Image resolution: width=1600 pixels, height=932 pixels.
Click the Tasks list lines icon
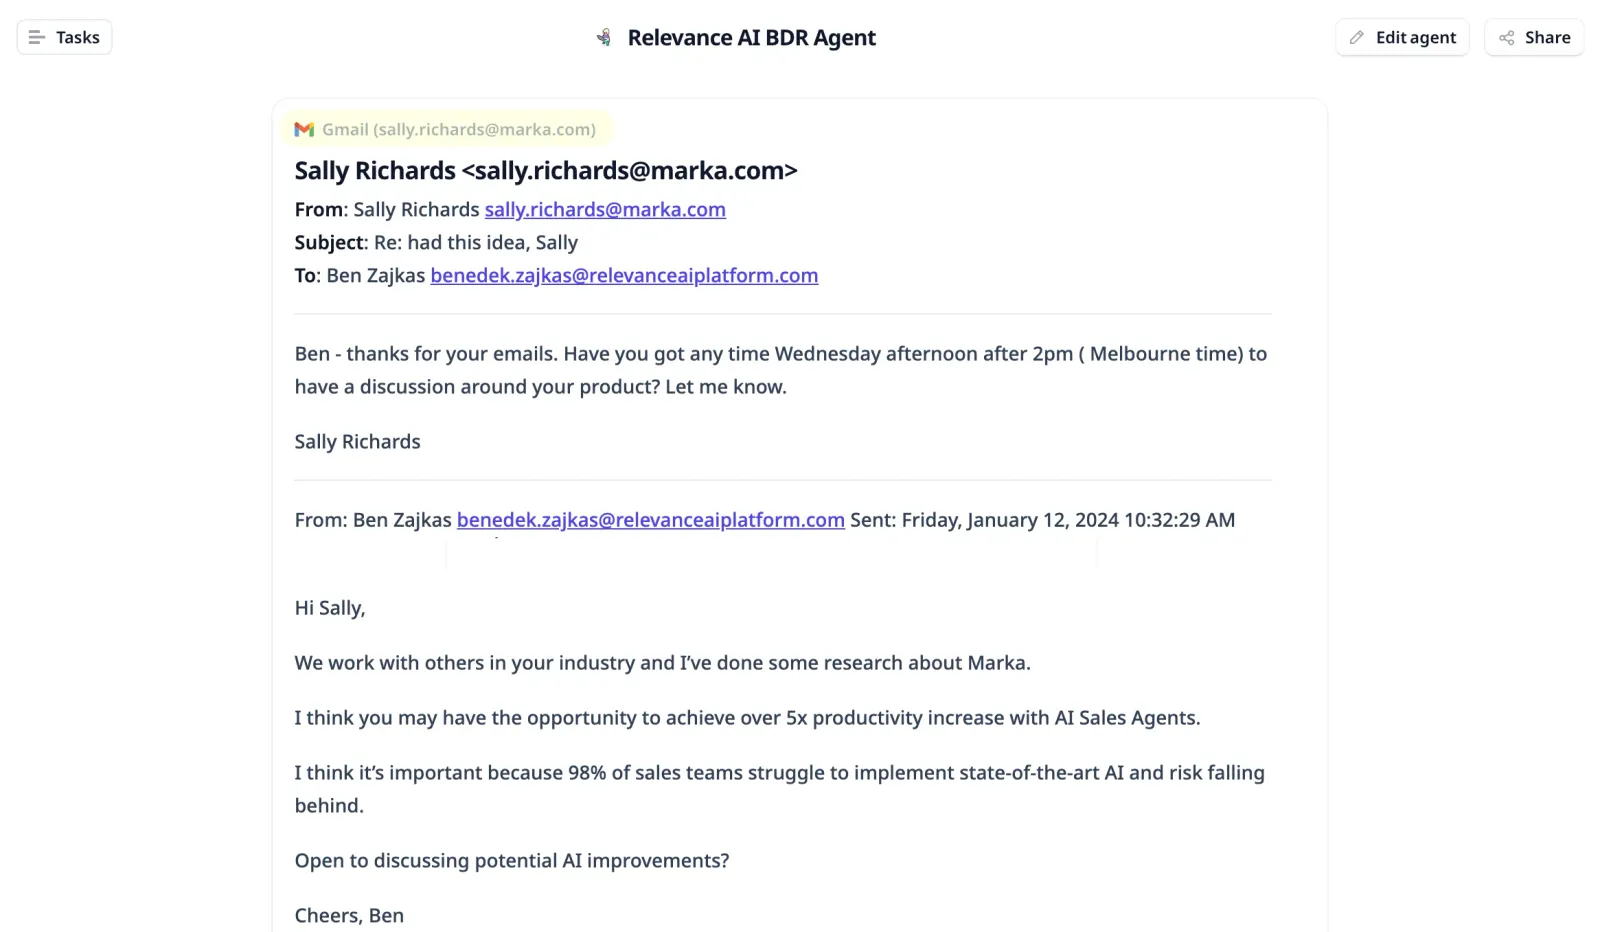(37, 37)
